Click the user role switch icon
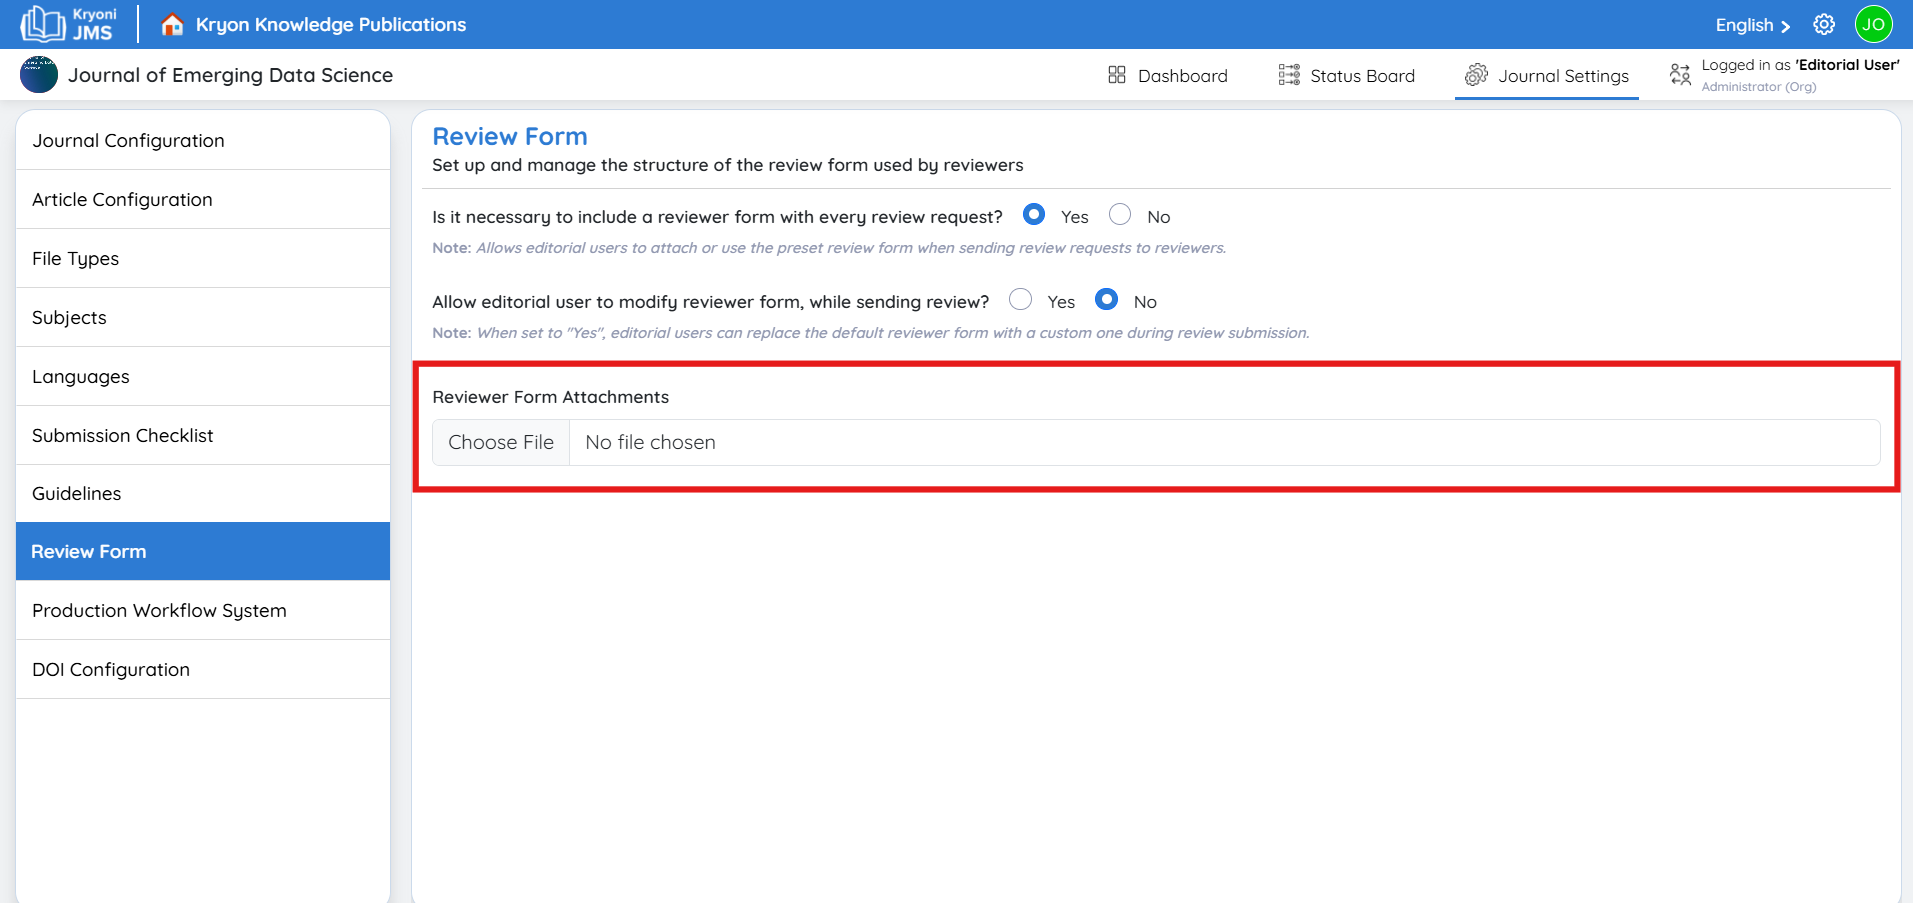The image size is (1913, 903). click(1680, 75)
